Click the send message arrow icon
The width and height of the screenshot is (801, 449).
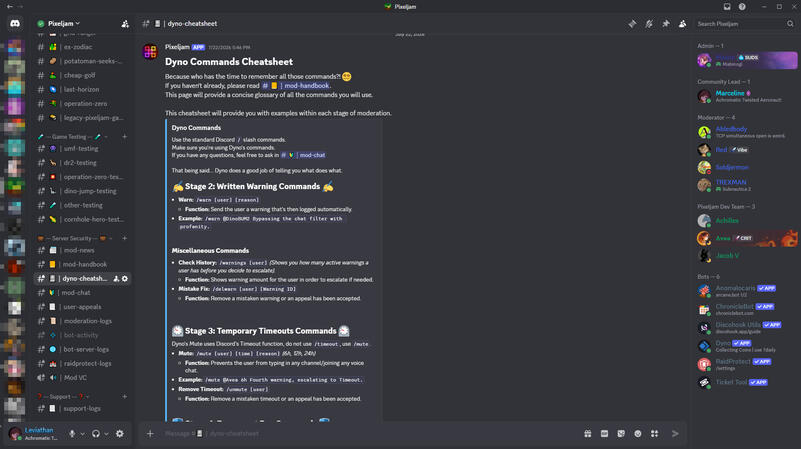(675, 434)
